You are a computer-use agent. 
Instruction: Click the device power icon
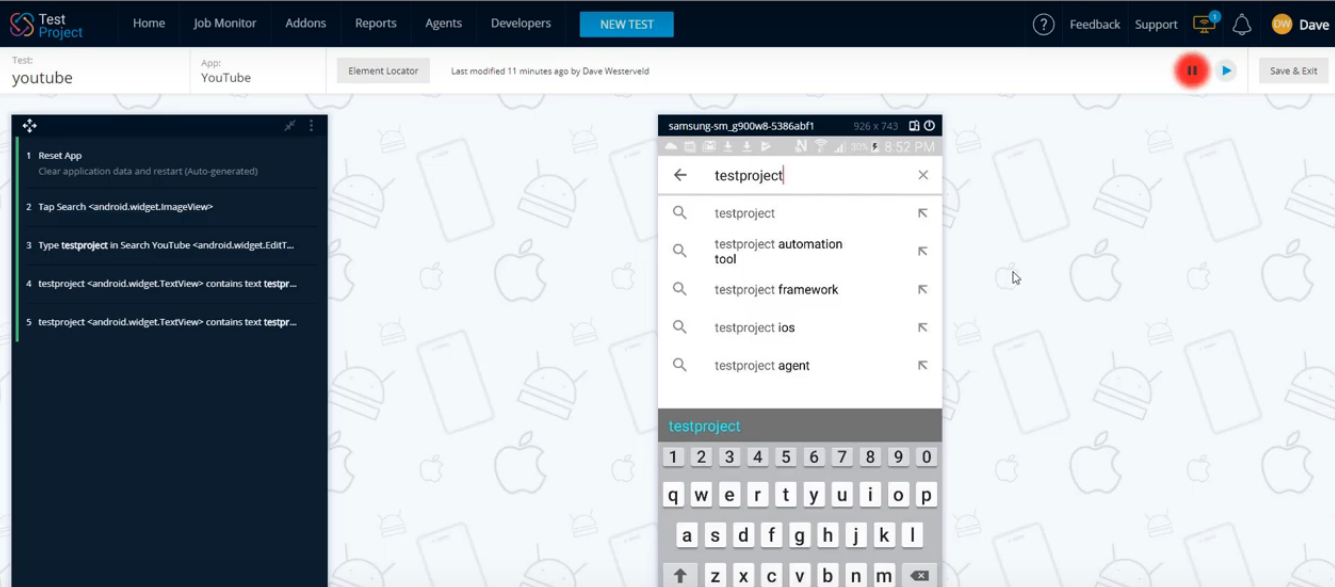coord(929,126)
